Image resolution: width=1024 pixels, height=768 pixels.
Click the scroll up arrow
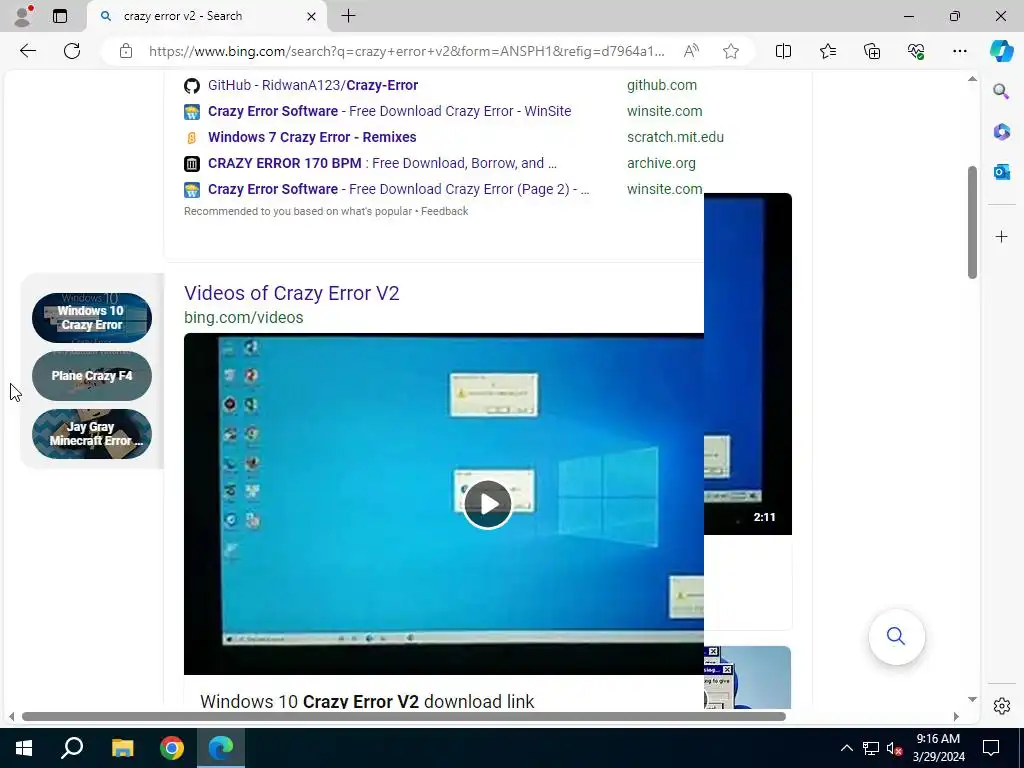pyautogui.click(x=972, y=79)
